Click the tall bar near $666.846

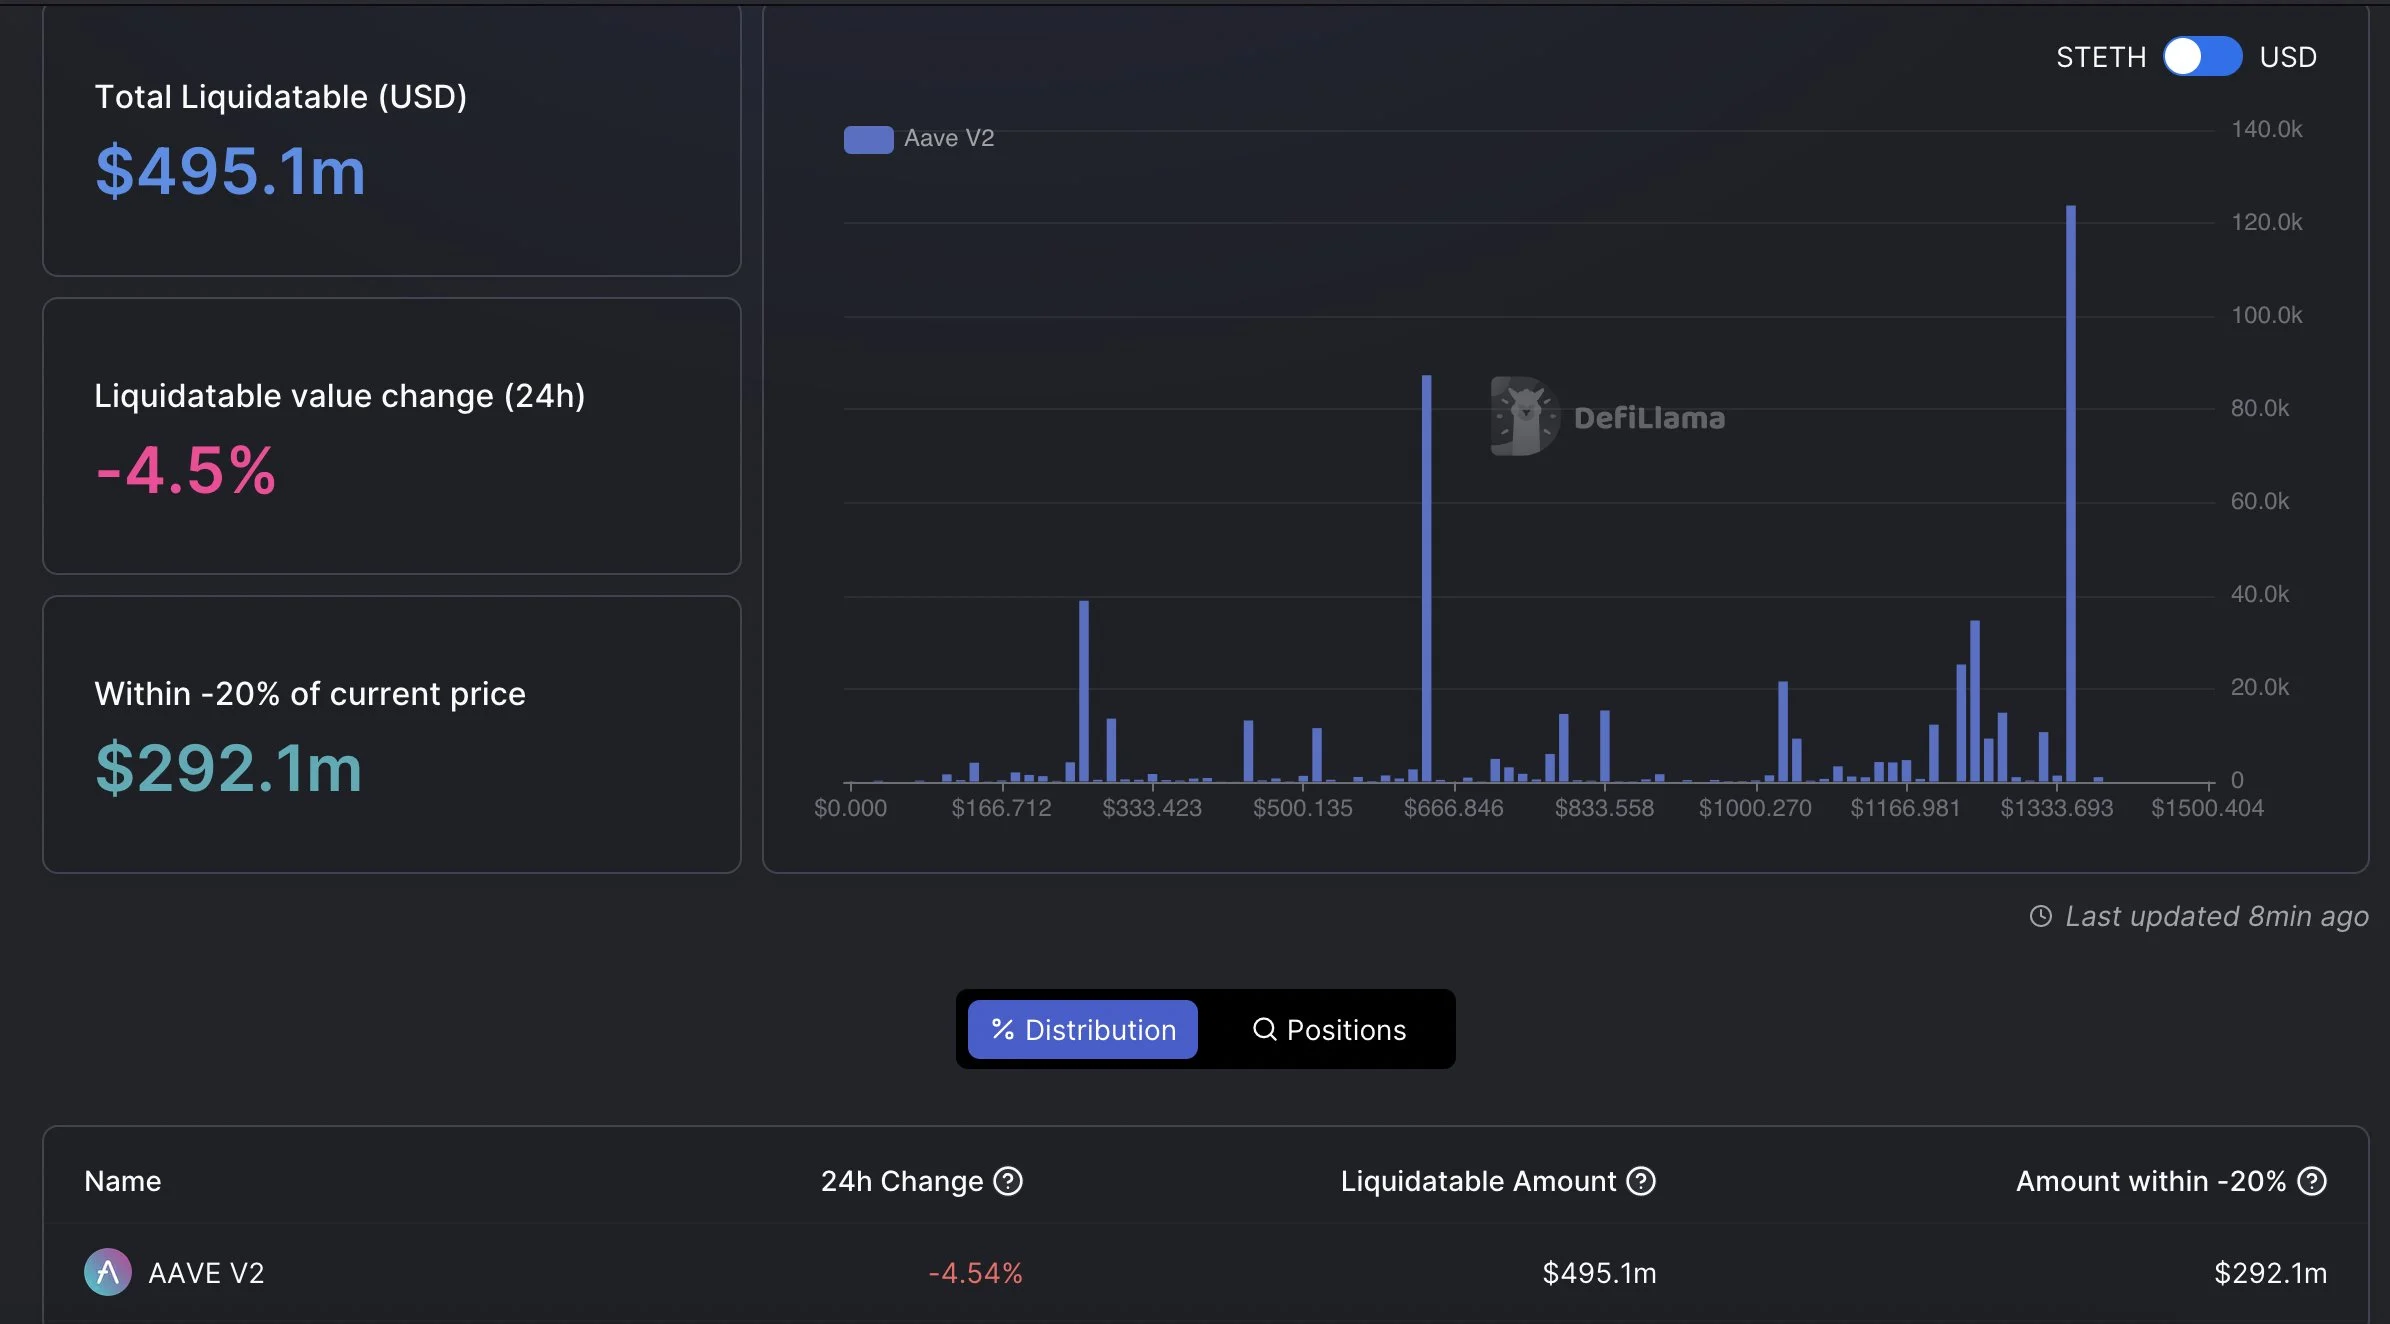(1426, 580)
